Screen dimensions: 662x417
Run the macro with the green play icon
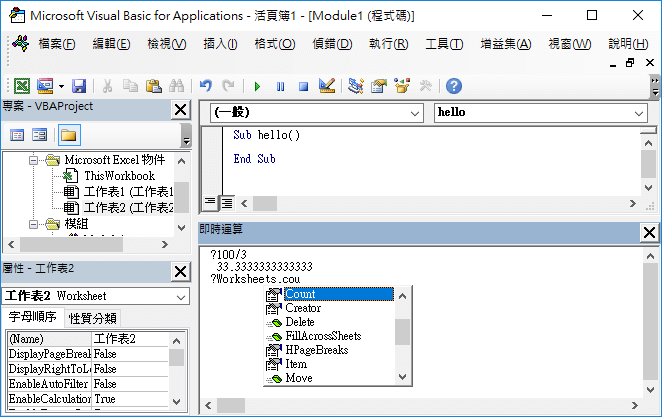[257, 87]
